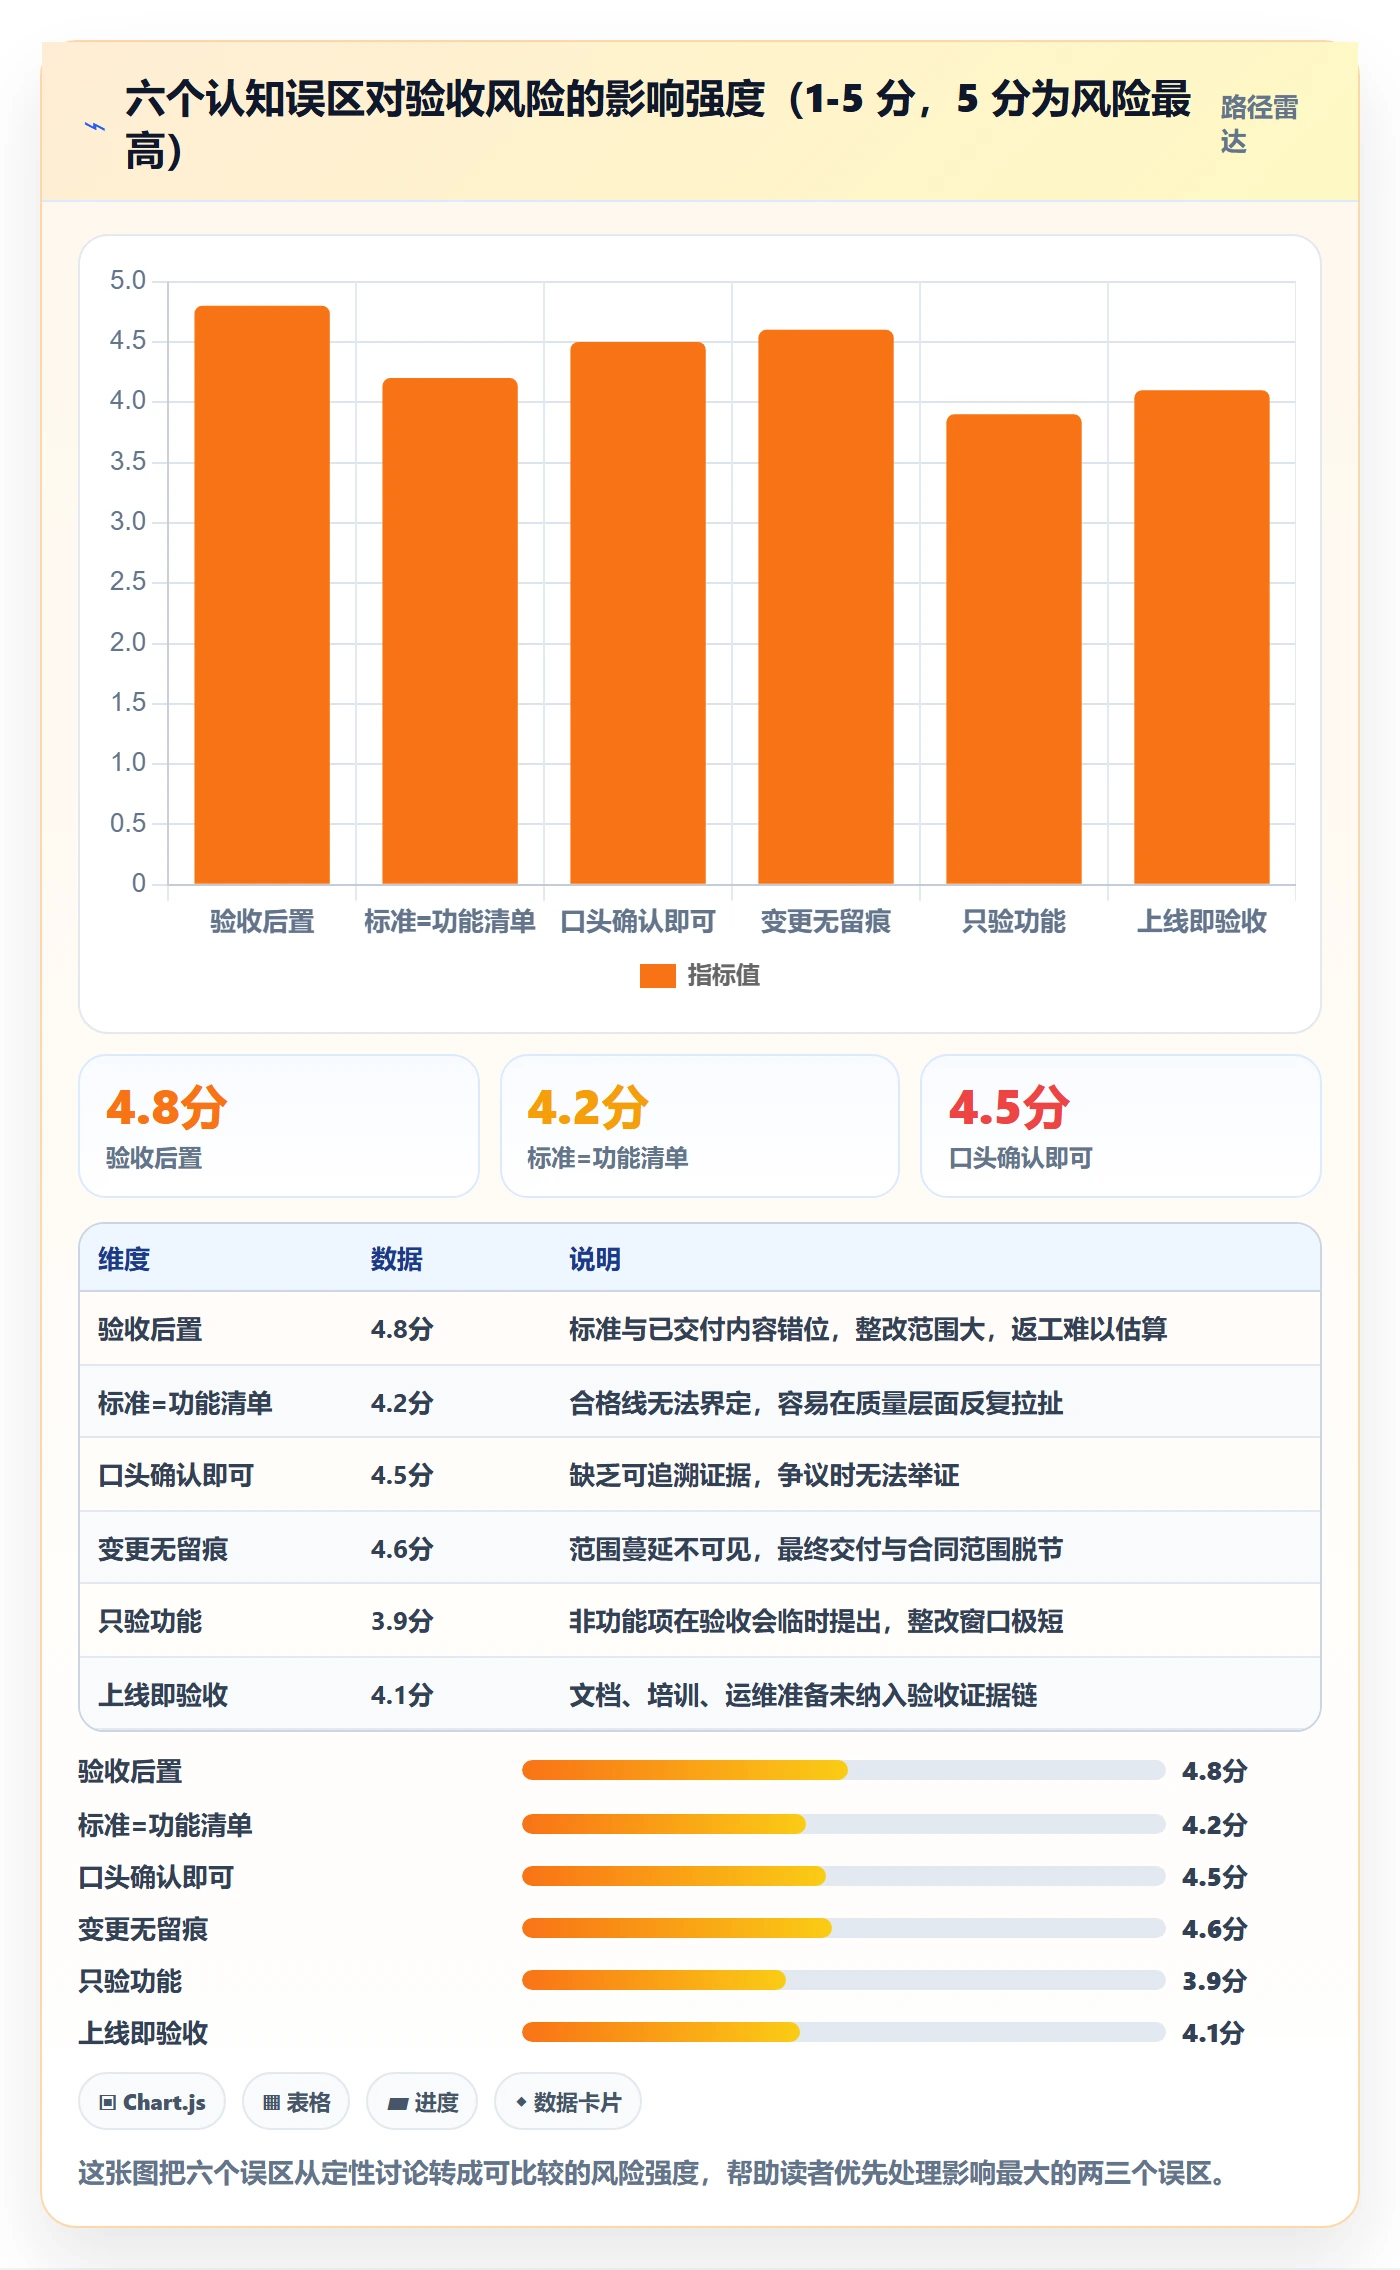
Task: Click the 变更无留痕 progress bar
Action: pos(844,1928)
